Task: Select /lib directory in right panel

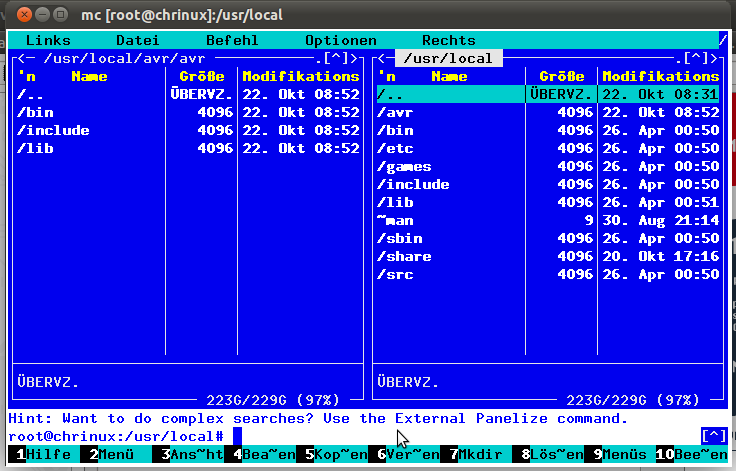Action: pos(548,202)
